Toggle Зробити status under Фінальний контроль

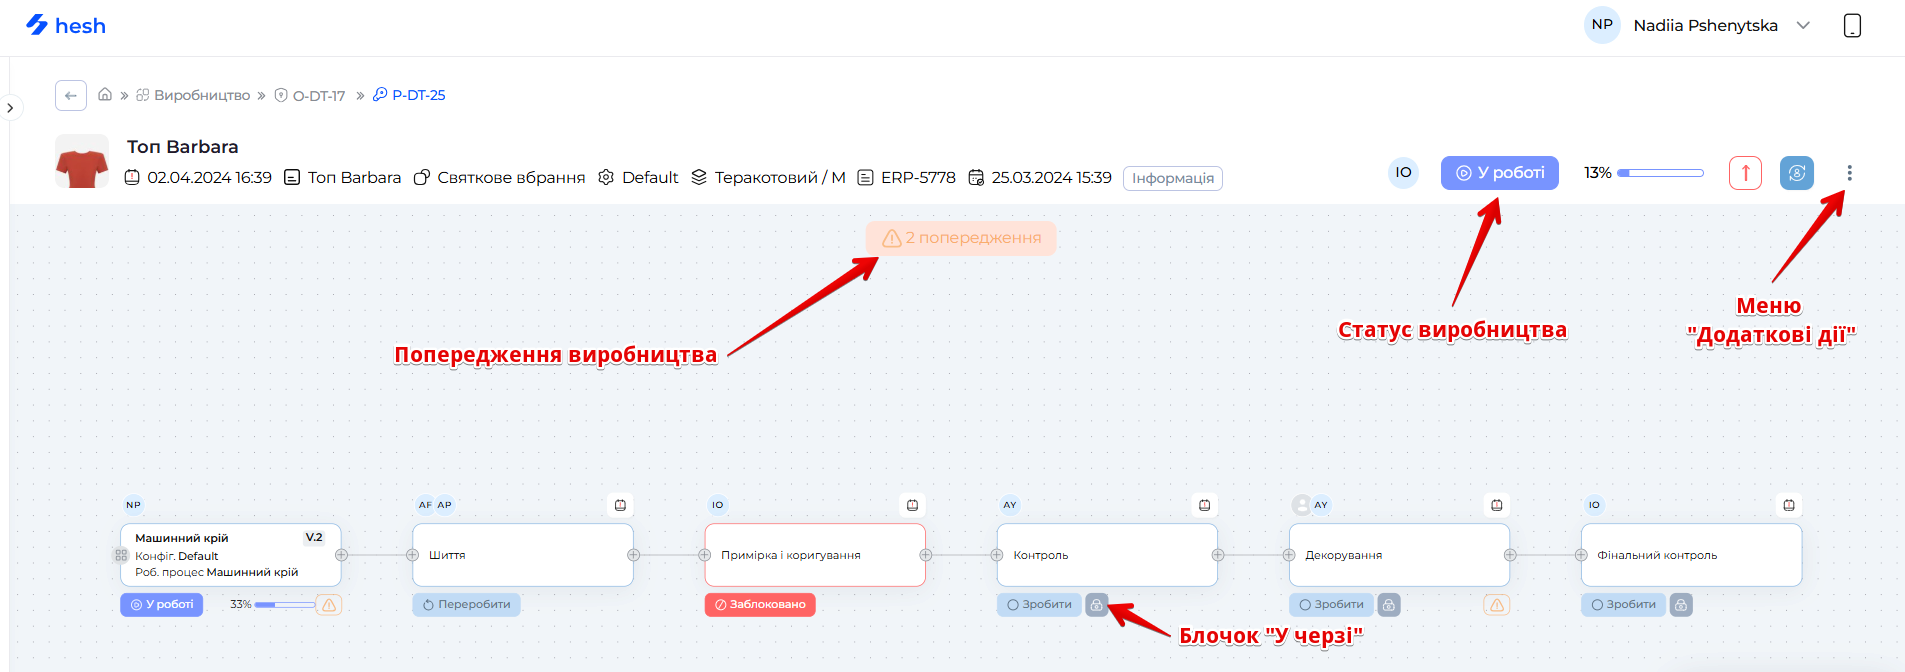[1623, 605]
